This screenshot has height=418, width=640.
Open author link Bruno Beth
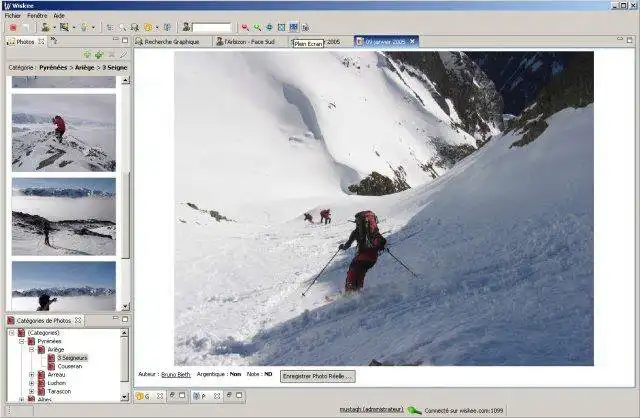[x=176, y=374]
